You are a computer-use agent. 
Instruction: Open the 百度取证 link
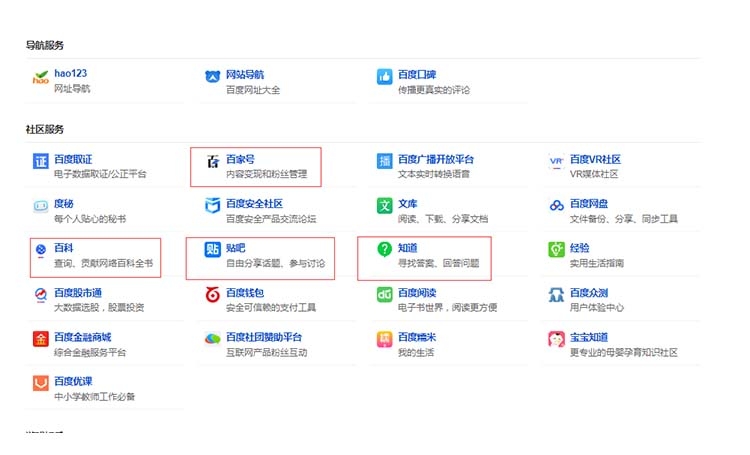[73, 159]
